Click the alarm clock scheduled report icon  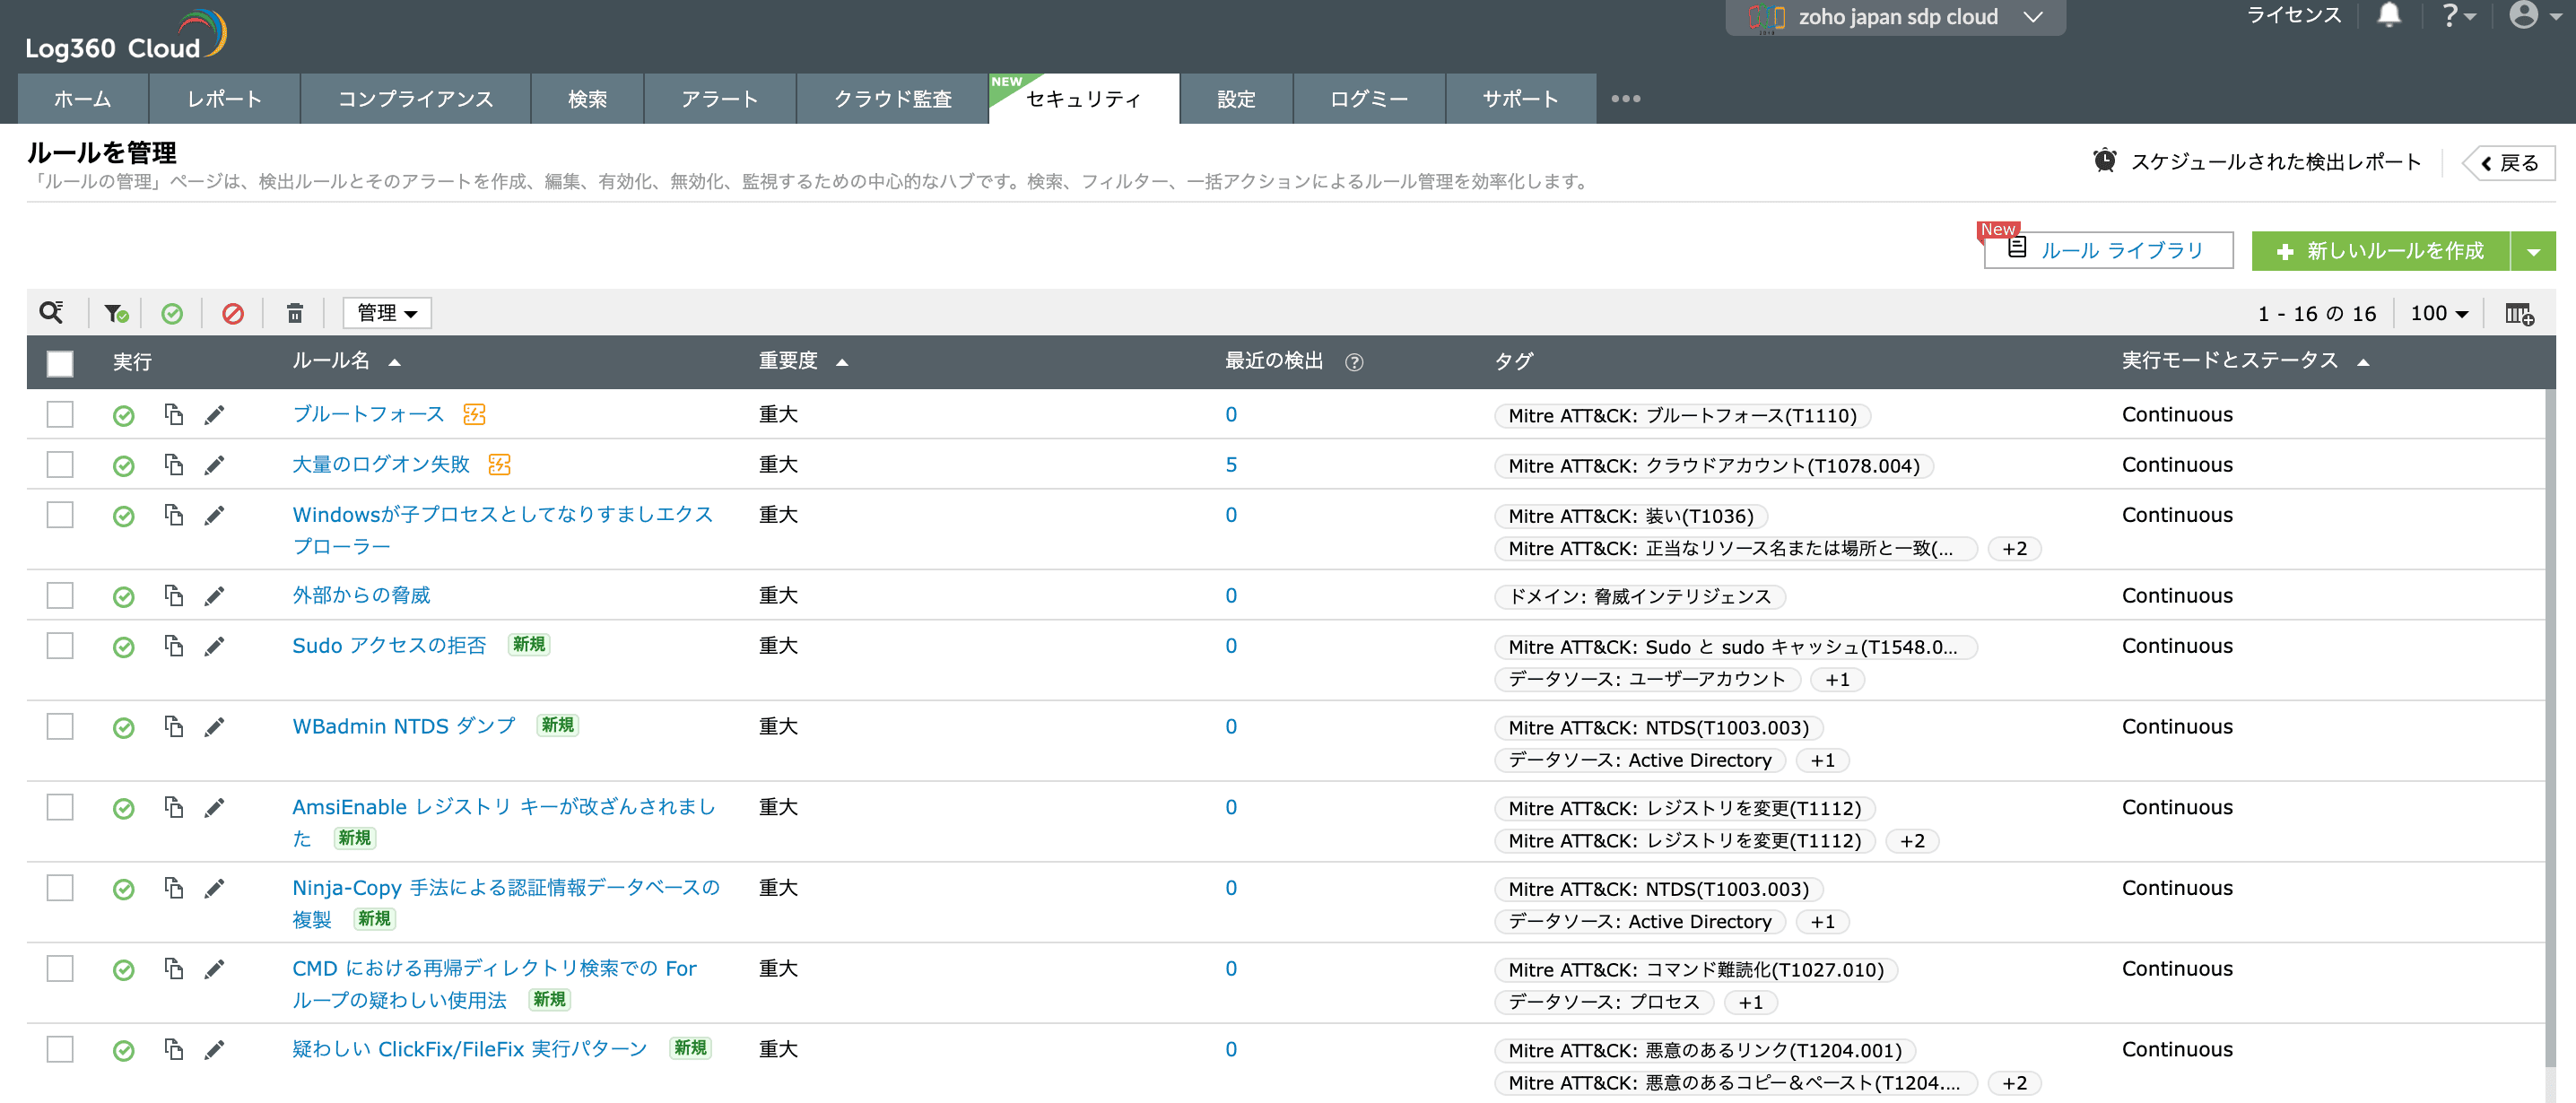2105,161
